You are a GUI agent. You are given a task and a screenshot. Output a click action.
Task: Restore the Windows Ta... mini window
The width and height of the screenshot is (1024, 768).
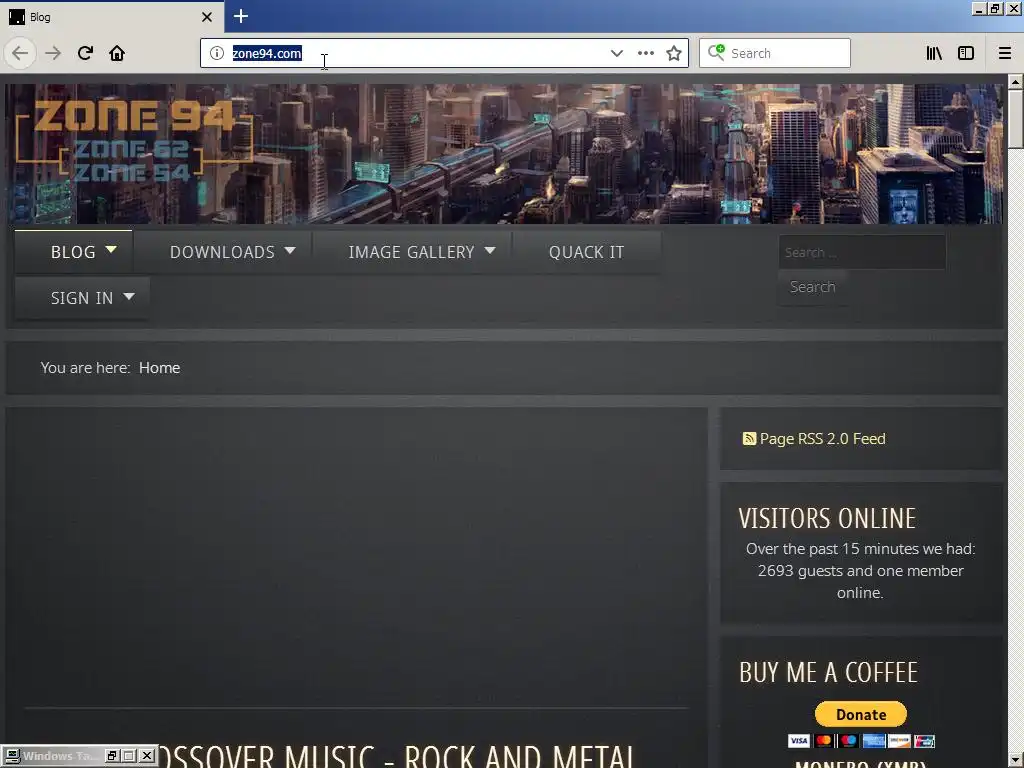(x=112, y=756)
